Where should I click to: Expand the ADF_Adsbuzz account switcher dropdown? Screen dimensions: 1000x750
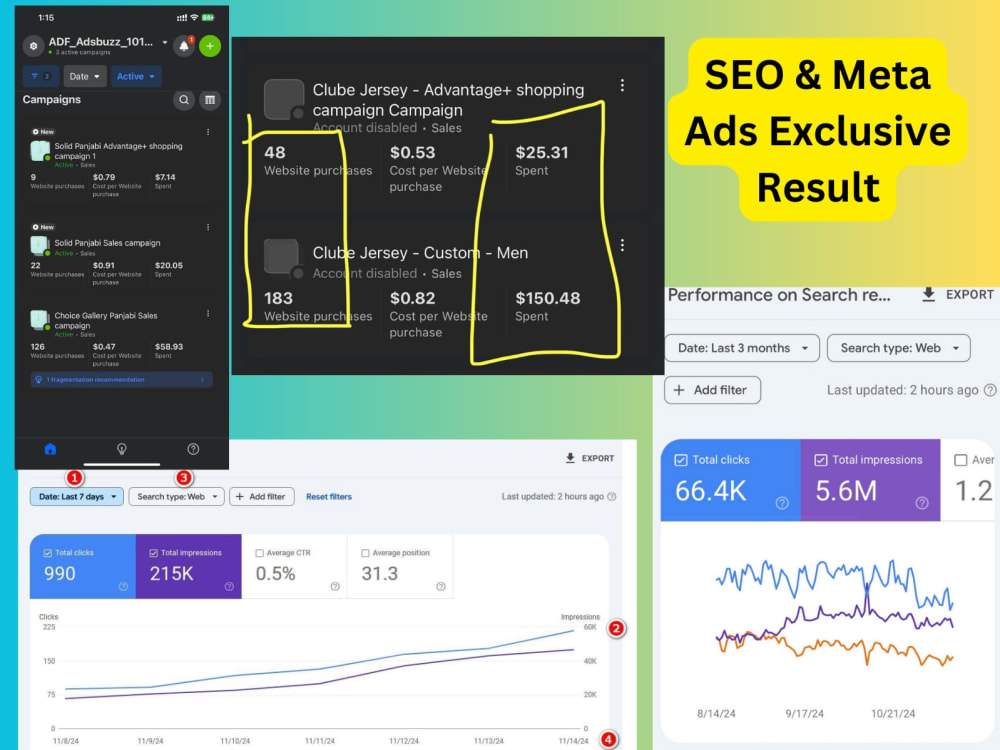coord(165,42)
